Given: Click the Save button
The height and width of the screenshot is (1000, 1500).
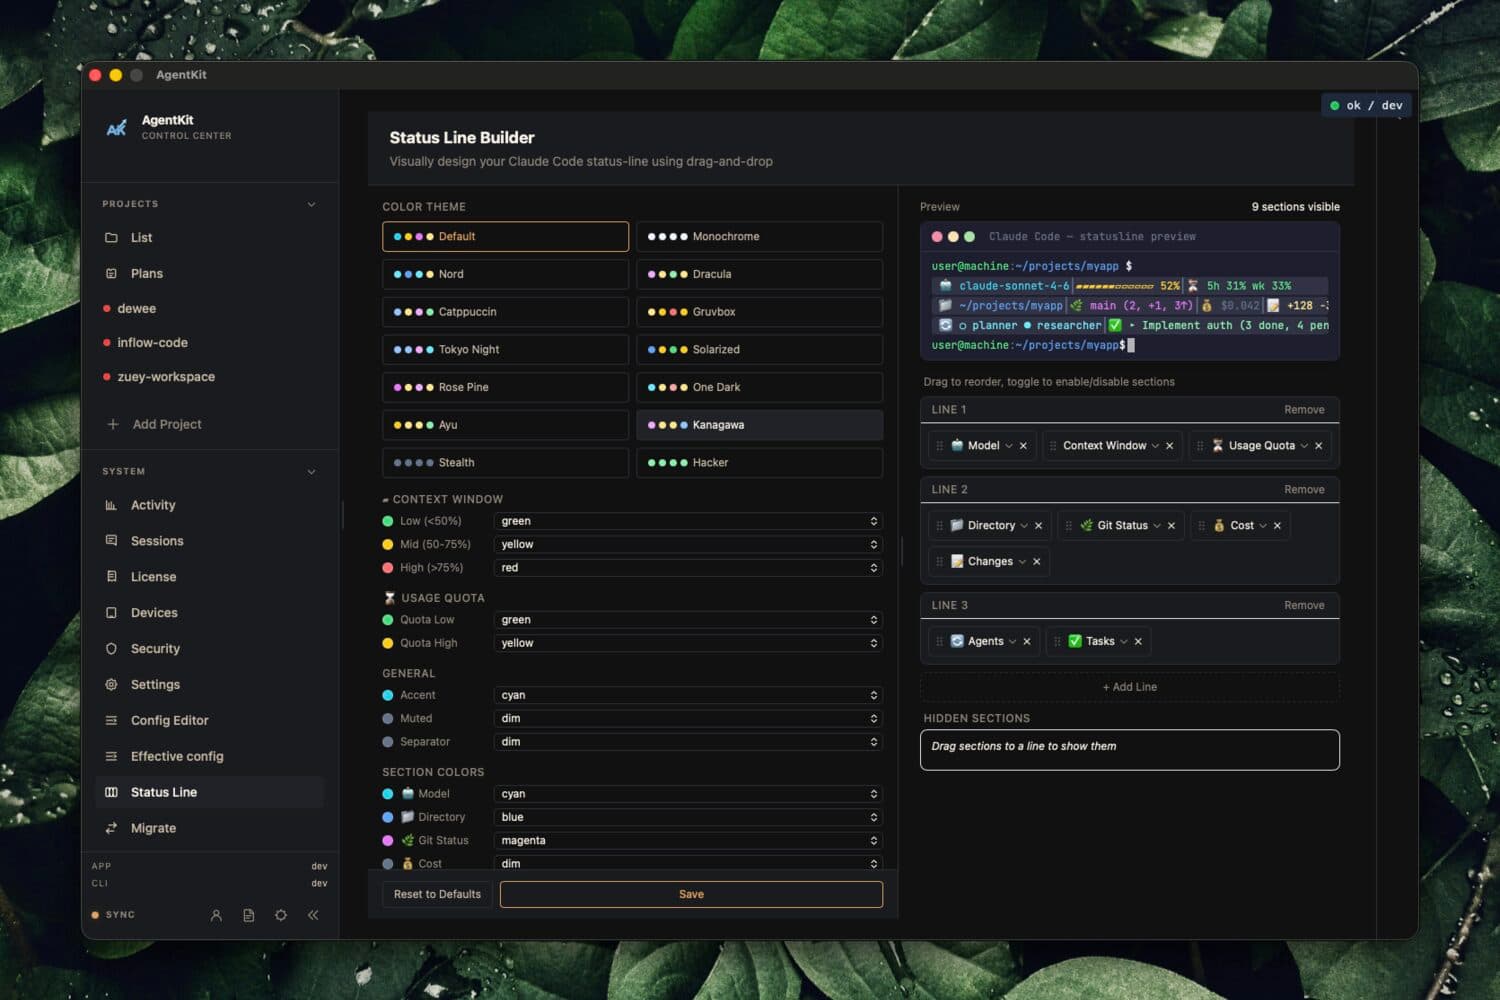Looking at the screenshot, I should 691,894.
